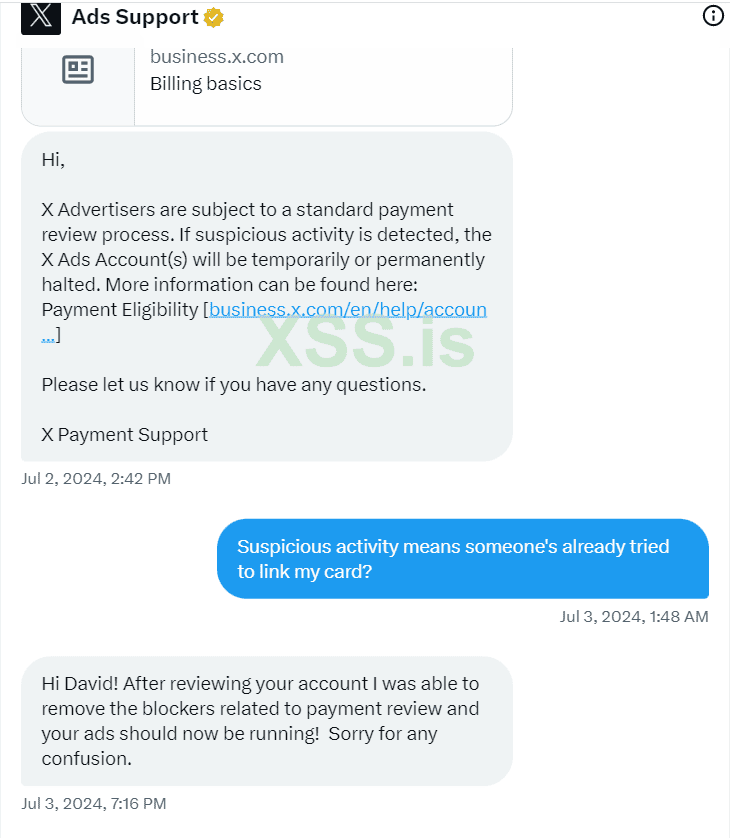Viewport: 730px width, 838px height.
Task: Click the Jul 3, 2024, 7:16 PM timestamp
Action: [94, 804]
